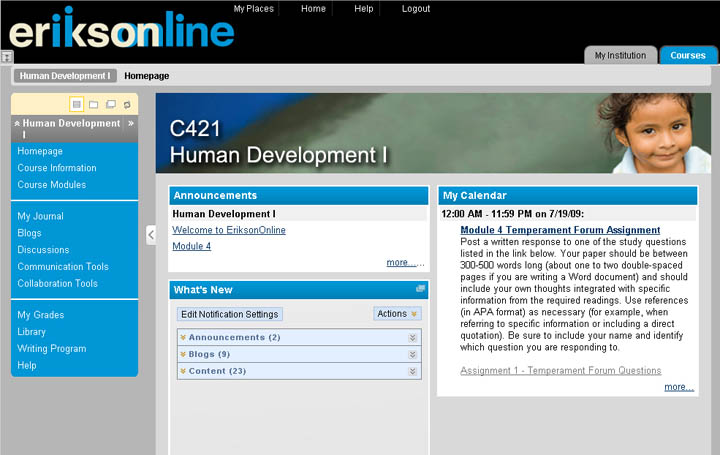Open My Journal in the sidebar

pos(40,216)
